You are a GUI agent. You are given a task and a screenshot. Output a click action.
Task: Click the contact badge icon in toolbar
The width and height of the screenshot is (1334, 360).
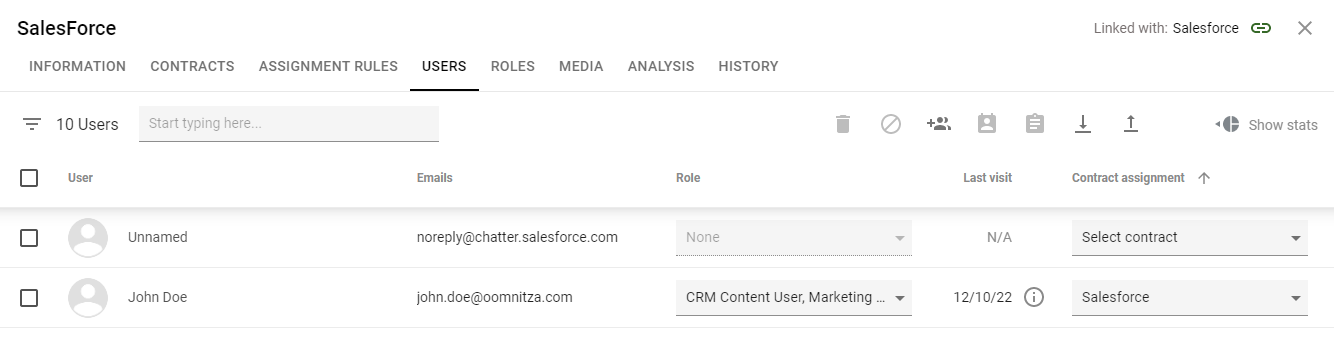tap(987, 124)
